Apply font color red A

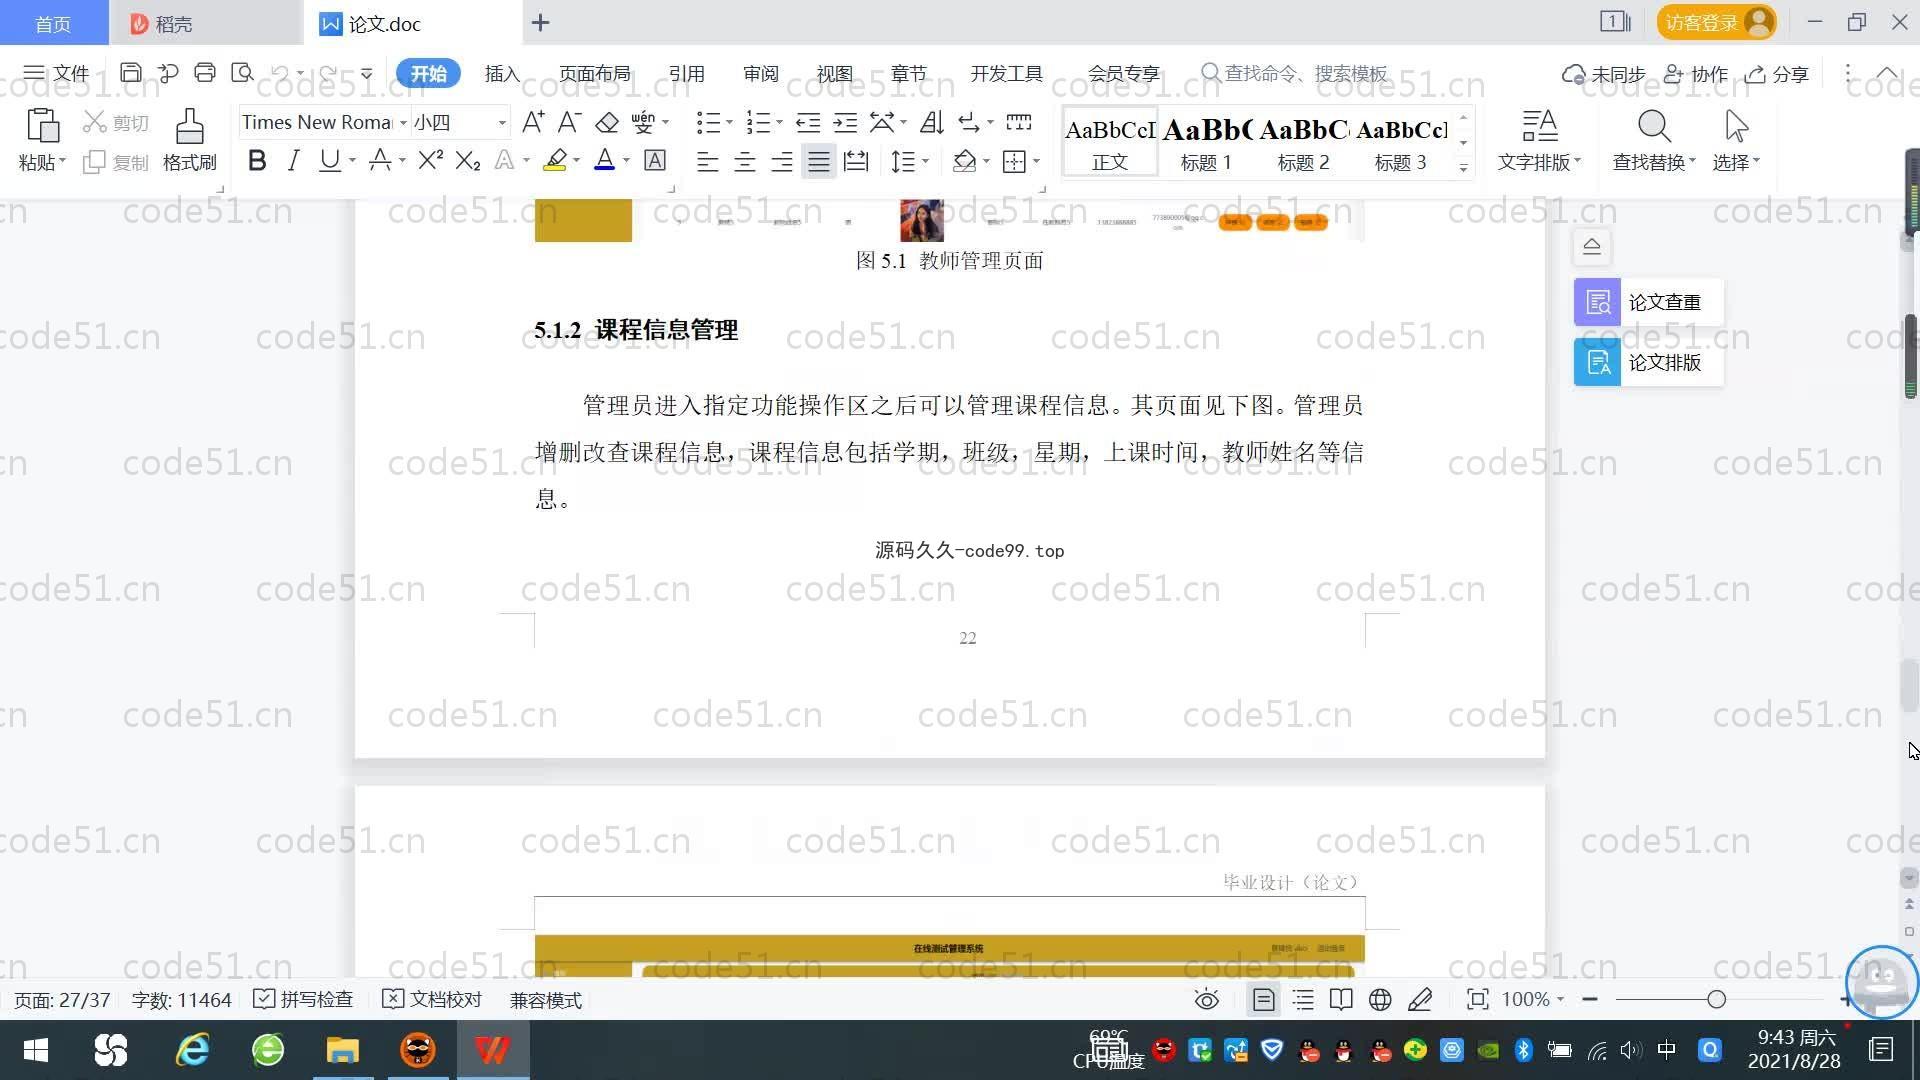(x=604, y=160)
